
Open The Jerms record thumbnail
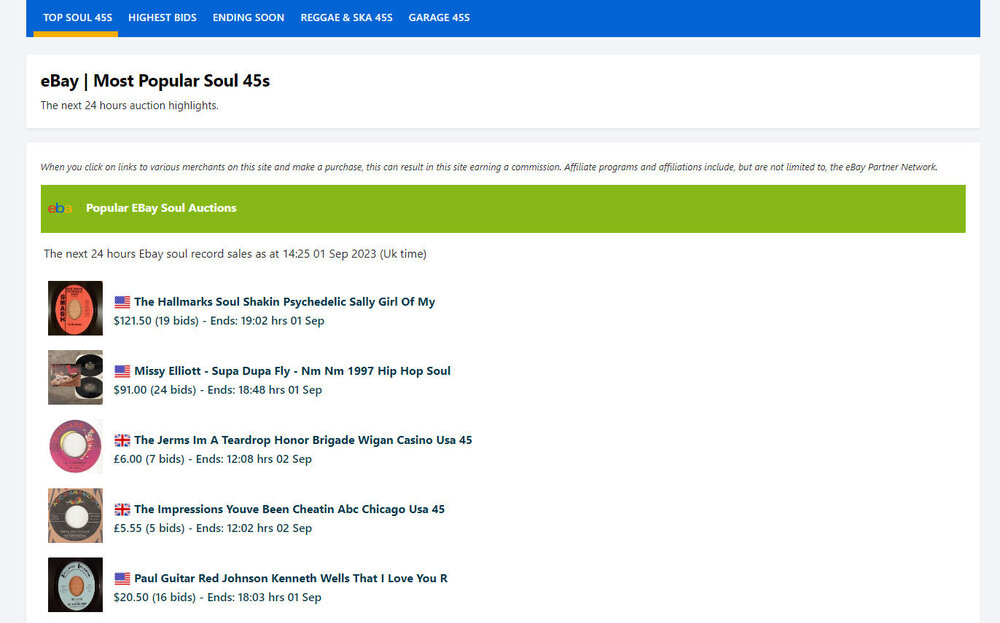pyautogui.click(x=75, y=446)
